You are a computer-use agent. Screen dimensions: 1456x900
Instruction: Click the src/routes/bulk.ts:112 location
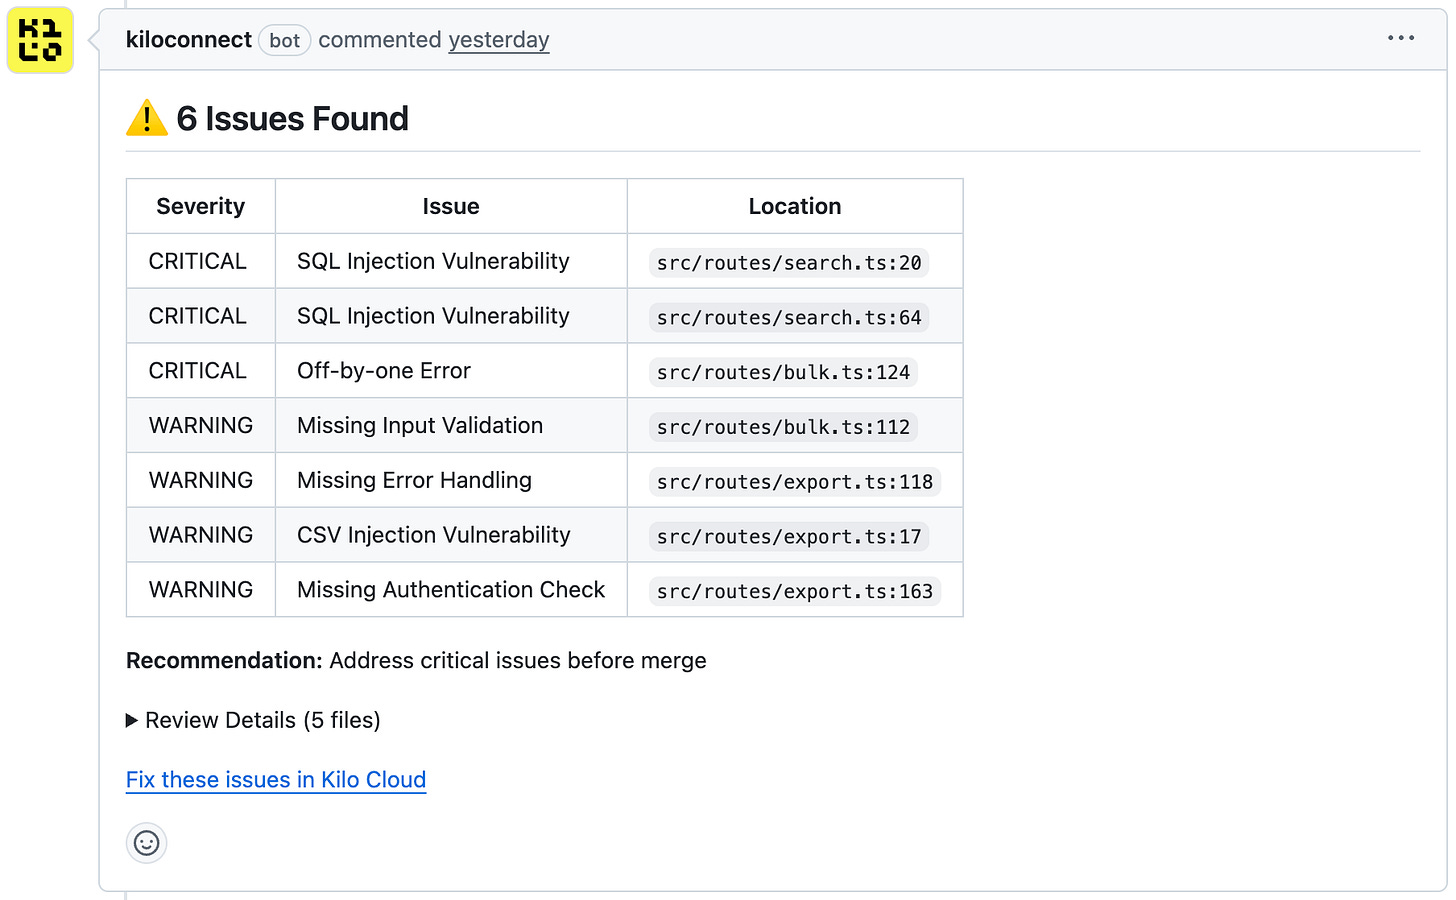[x=783, y=427]
